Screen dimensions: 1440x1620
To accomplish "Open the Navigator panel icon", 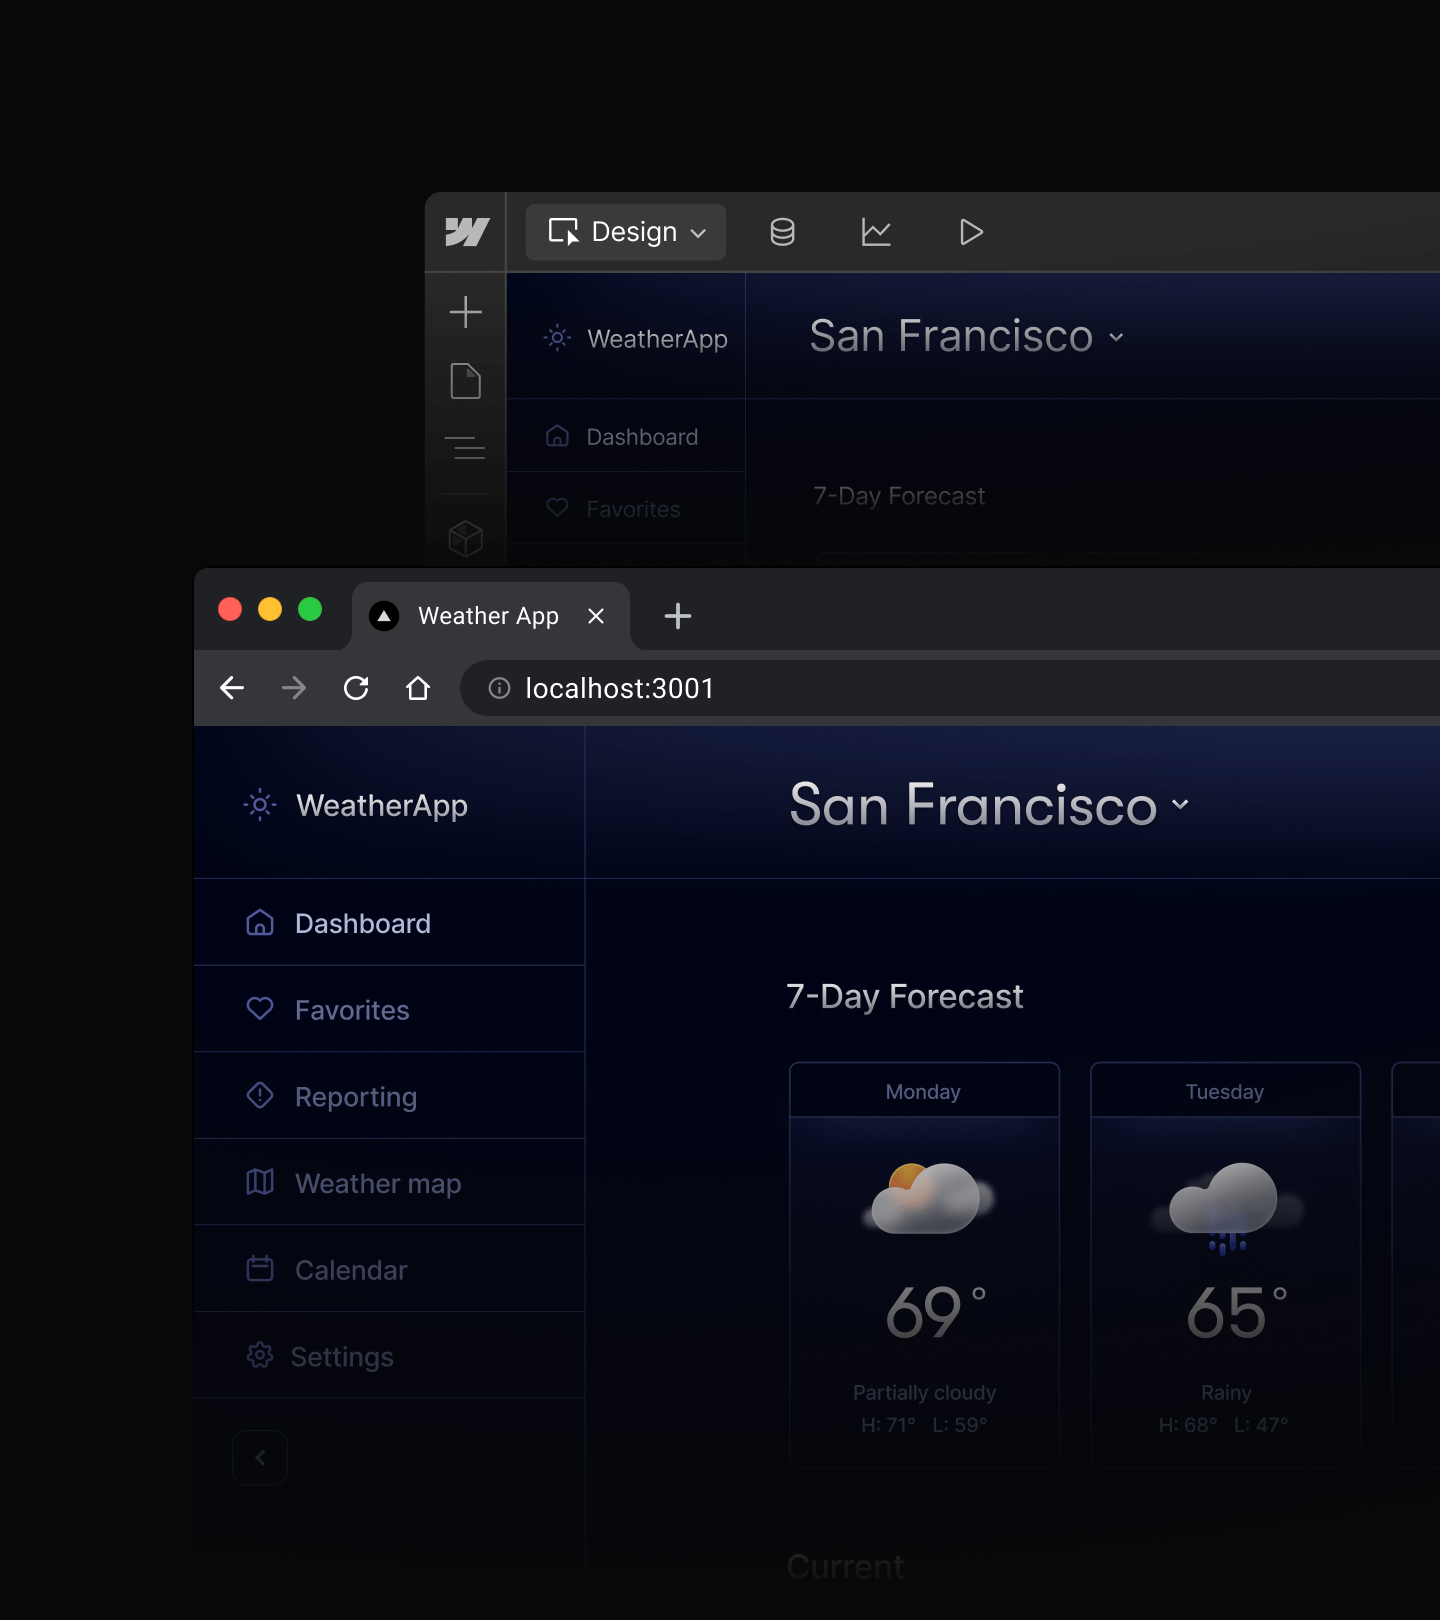I will click(x=466, y=447).
